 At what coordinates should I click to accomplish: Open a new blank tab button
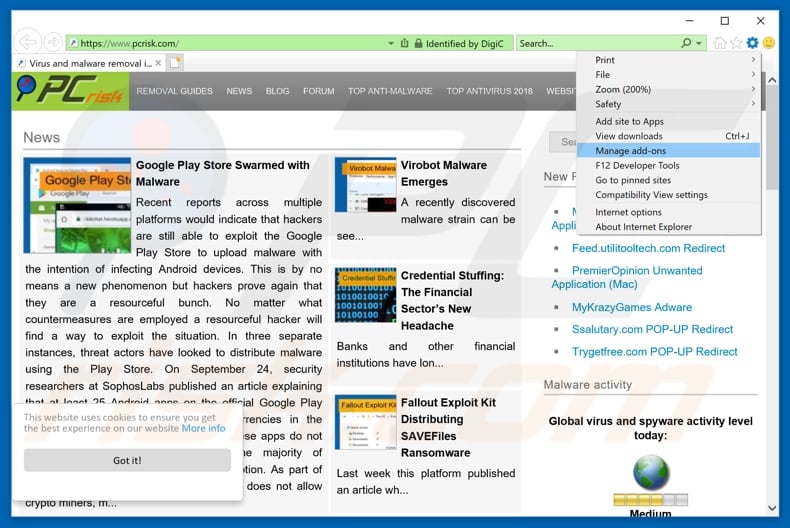click(x=175, y=63)
